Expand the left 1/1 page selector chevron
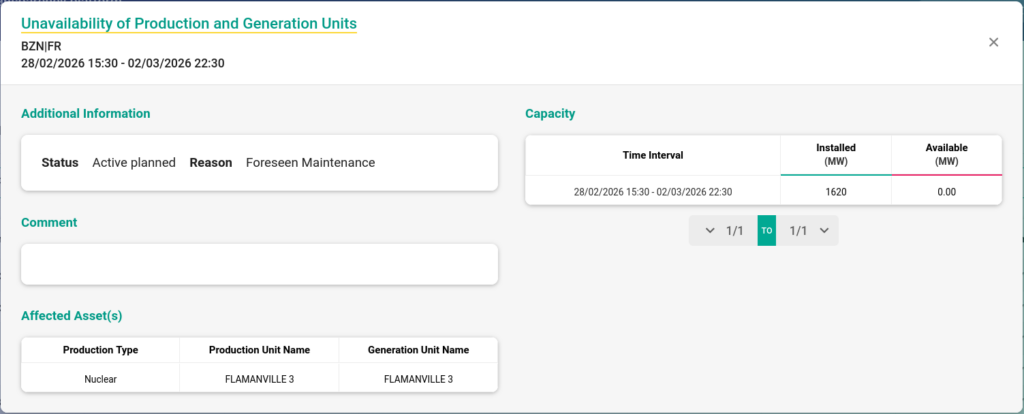The height and width of the screenshot is (414, 1024). [710, 231]
